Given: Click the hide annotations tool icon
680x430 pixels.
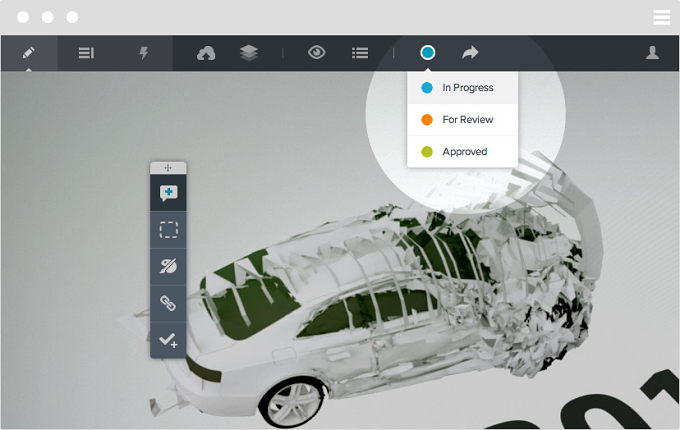Looking at the screenshot, I should 168,266.
